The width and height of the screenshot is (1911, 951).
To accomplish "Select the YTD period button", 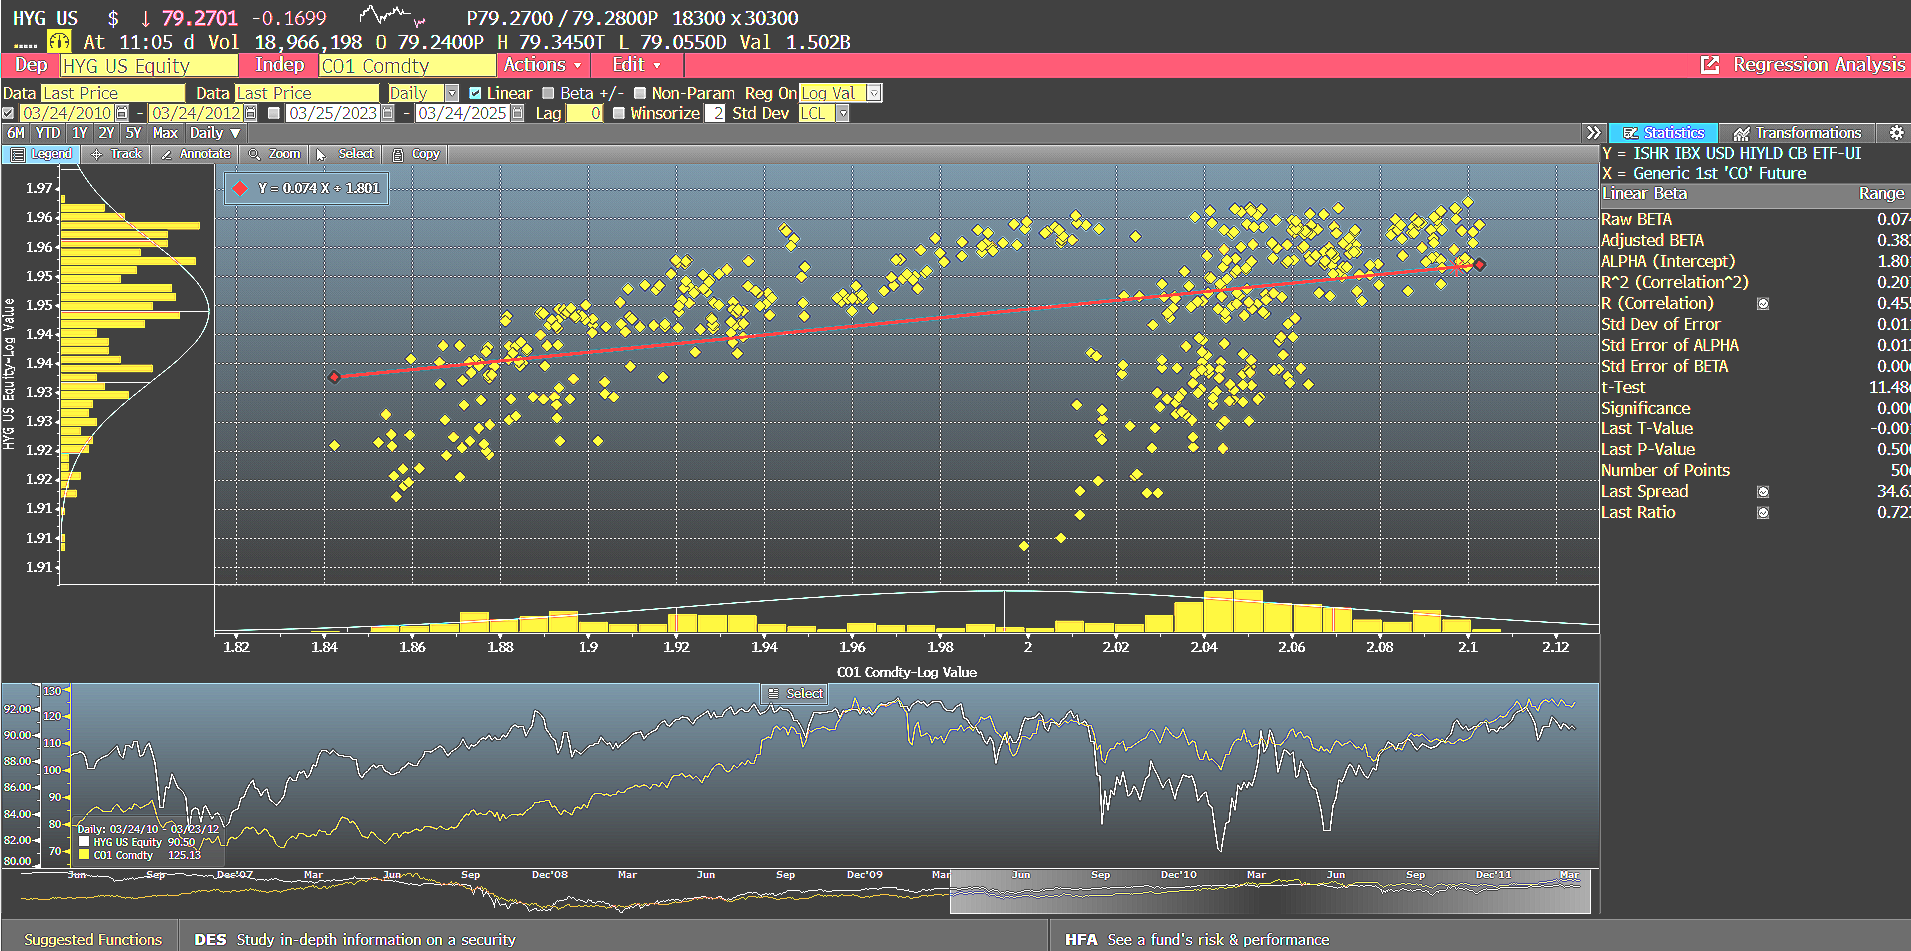I will point(48,133).
